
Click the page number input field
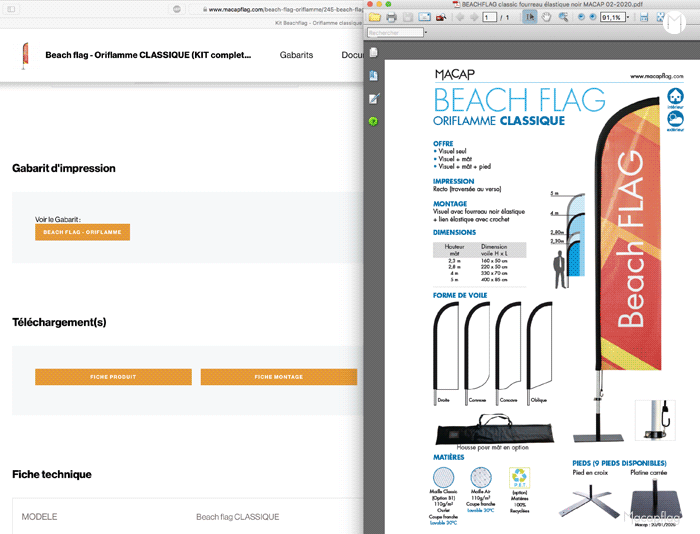(490, 17)
